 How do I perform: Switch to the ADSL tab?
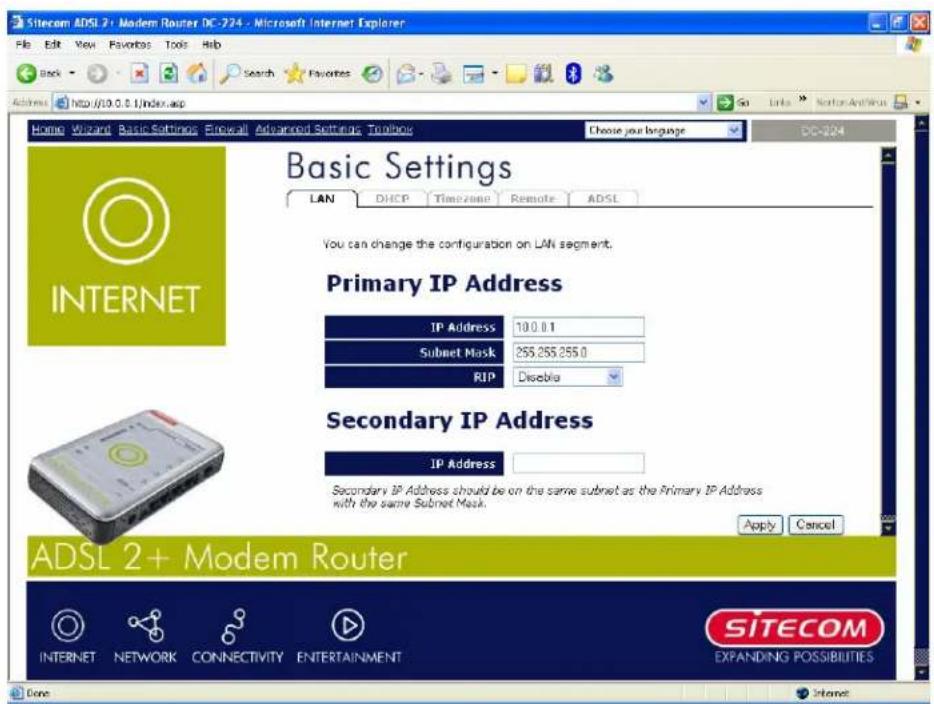[x=603, y=199]
